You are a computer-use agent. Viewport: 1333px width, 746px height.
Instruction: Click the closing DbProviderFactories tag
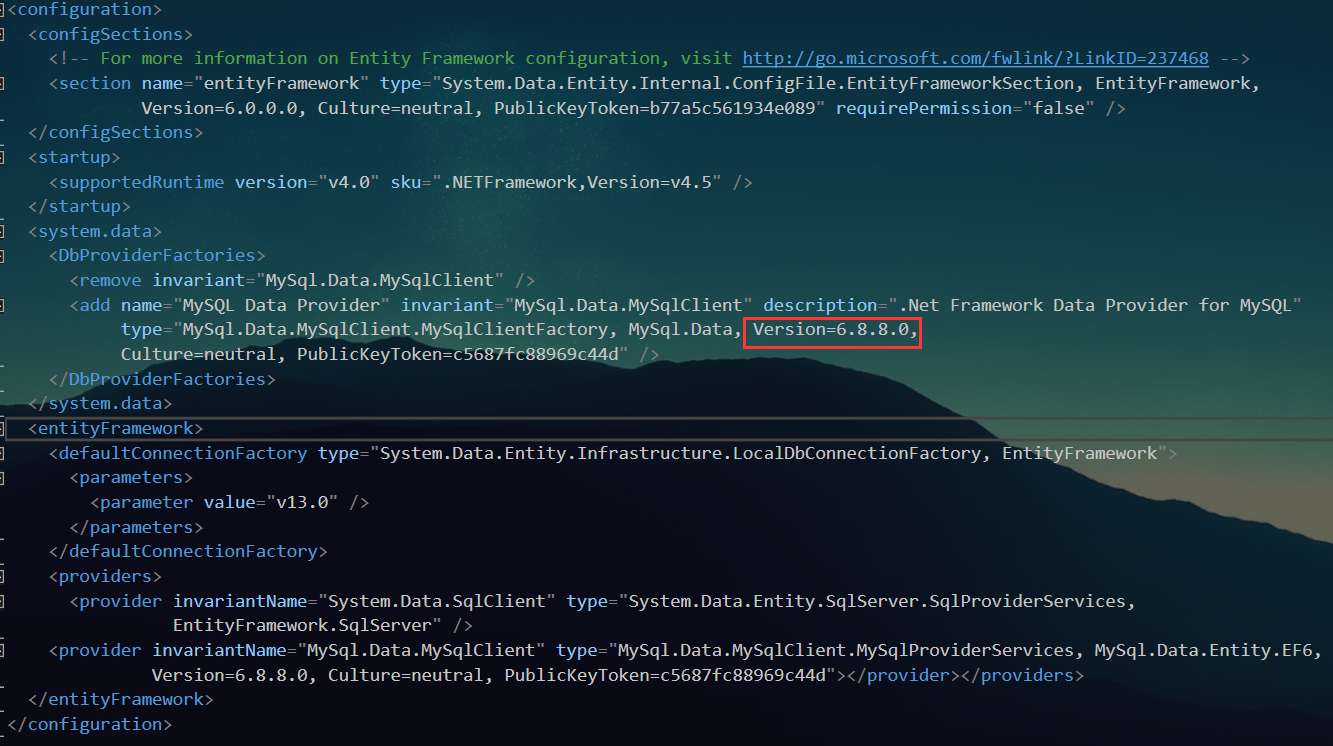click(x=162, y=379)
